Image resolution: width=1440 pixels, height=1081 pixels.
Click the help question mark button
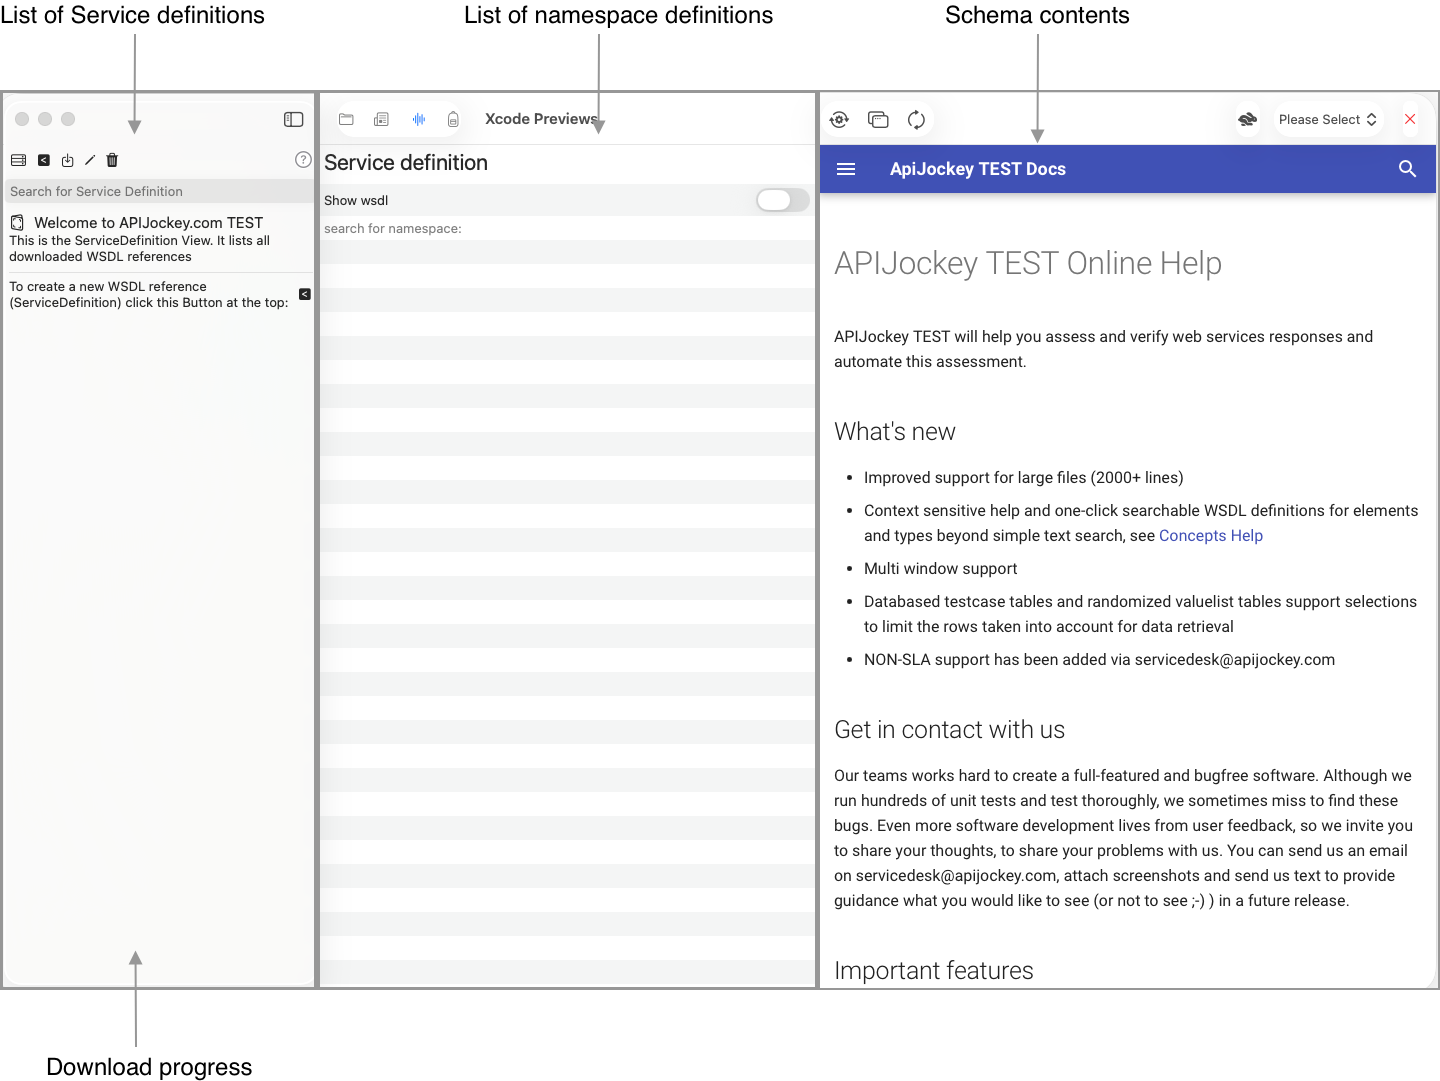(302, 159)
